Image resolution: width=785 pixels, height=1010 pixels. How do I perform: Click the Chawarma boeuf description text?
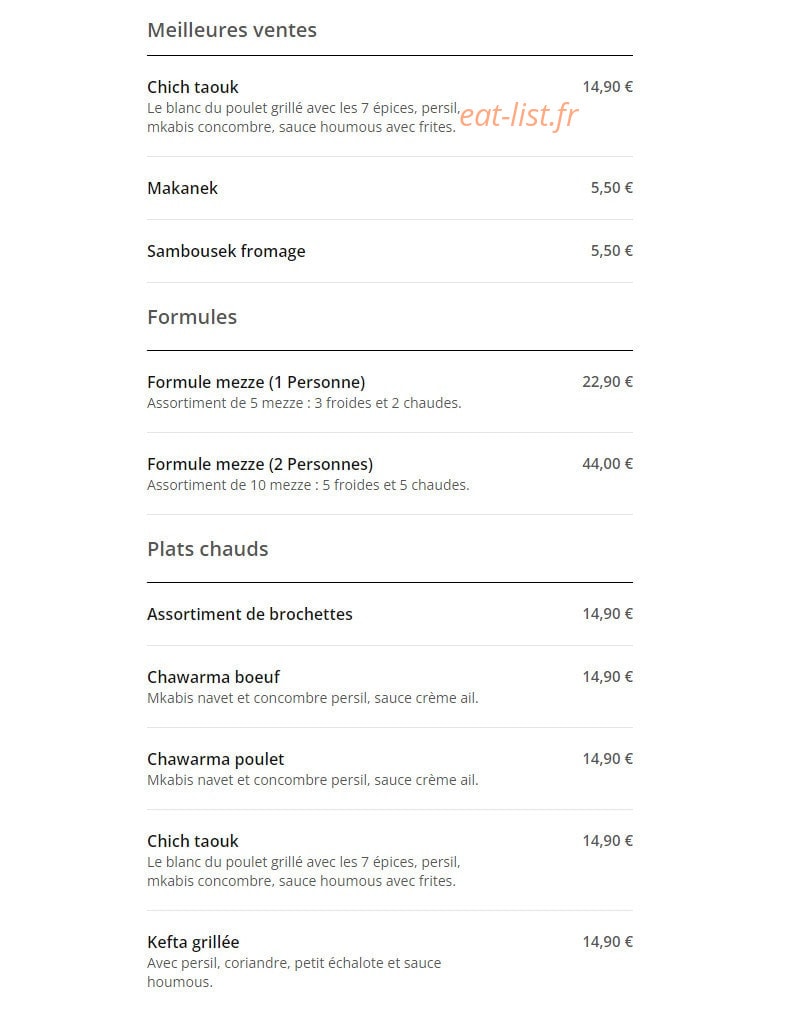313,698
